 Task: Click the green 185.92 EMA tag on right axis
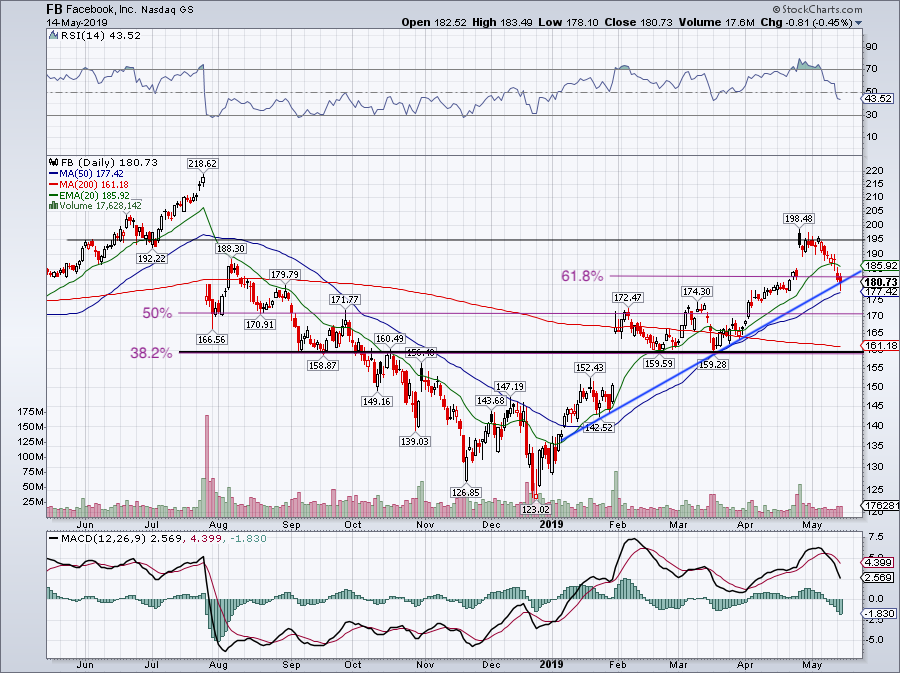tap(882, 266)
